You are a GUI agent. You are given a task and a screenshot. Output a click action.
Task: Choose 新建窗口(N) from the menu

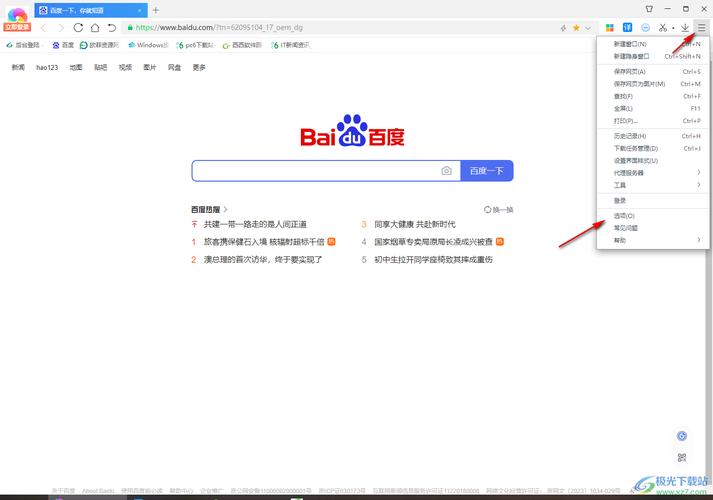[x=653, y=44]
